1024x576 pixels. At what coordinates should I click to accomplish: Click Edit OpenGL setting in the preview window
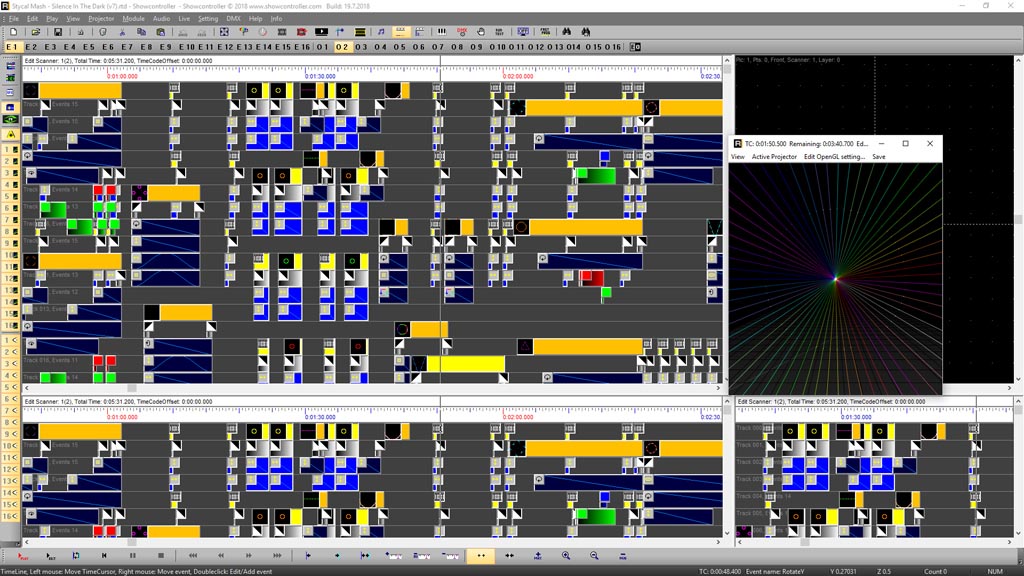(x=834, y=156)
